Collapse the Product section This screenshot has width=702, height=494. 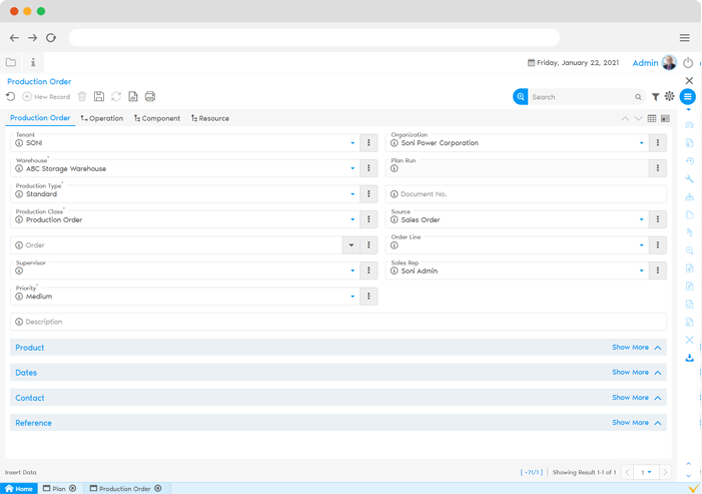(x=658, y=348)
